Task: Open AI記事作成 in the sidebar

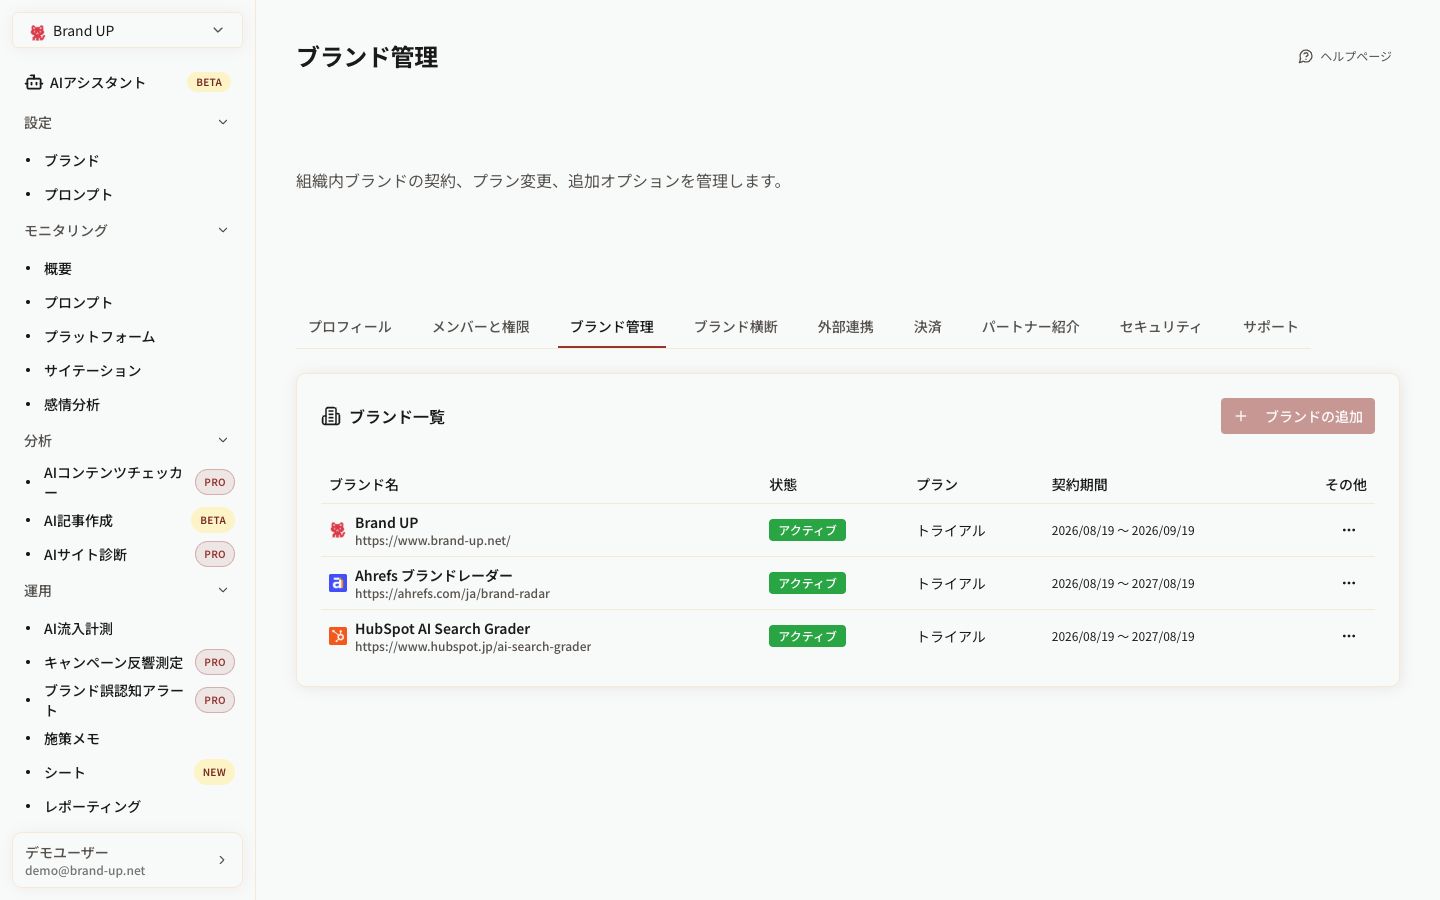Action: point(78,520)
